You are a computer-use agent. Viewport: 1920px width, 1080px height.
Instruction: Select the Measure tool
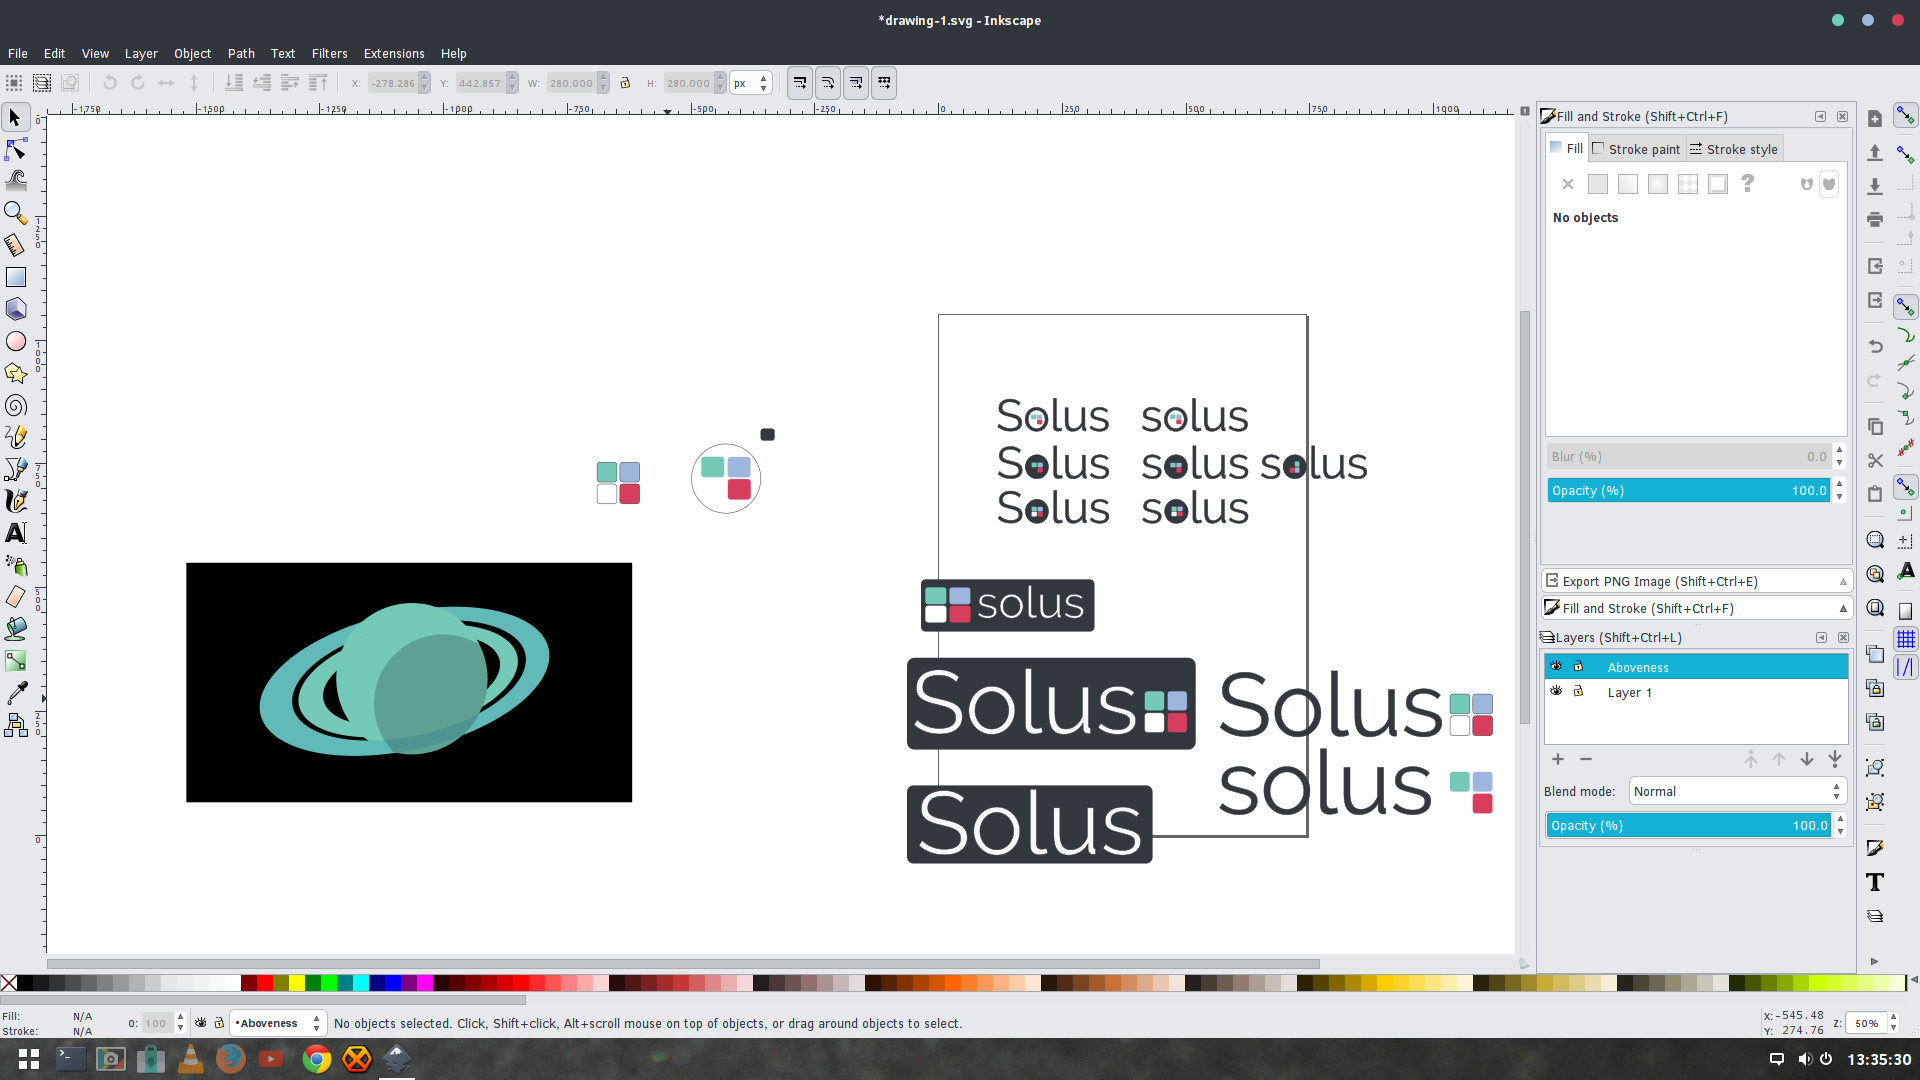tap(15, 245)
